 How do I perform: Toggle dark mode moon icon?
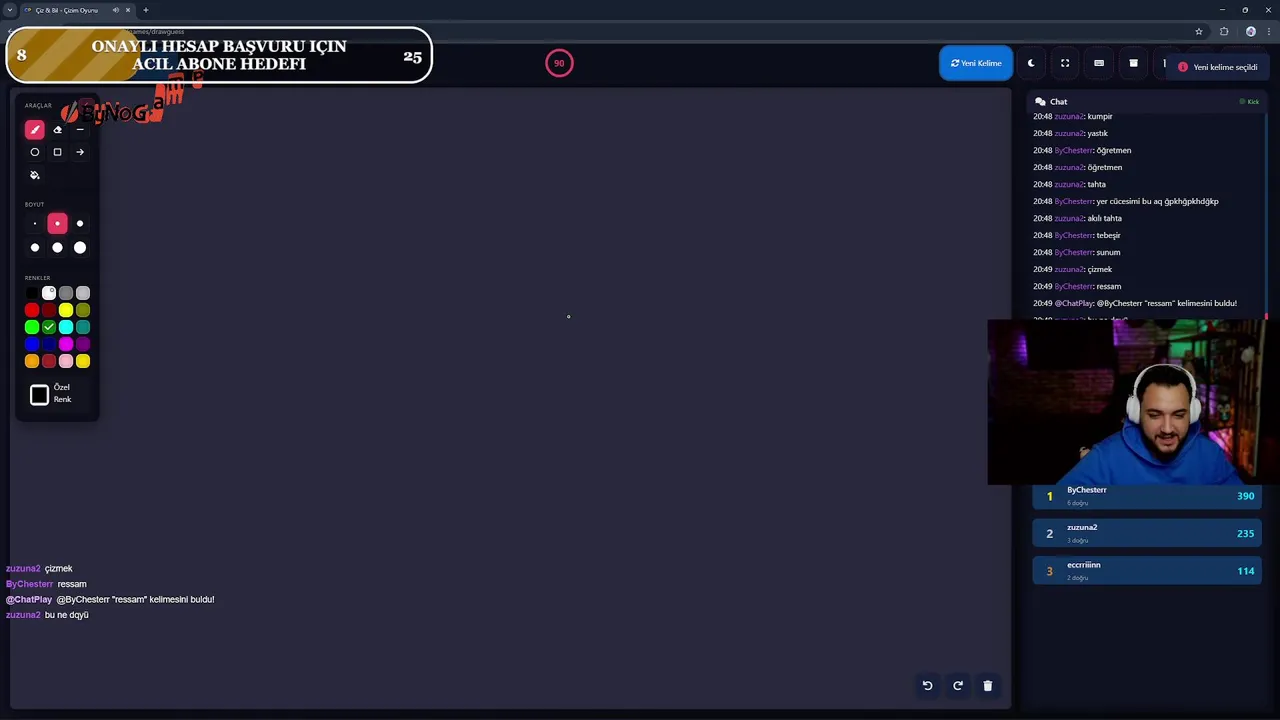[1031, 63]
